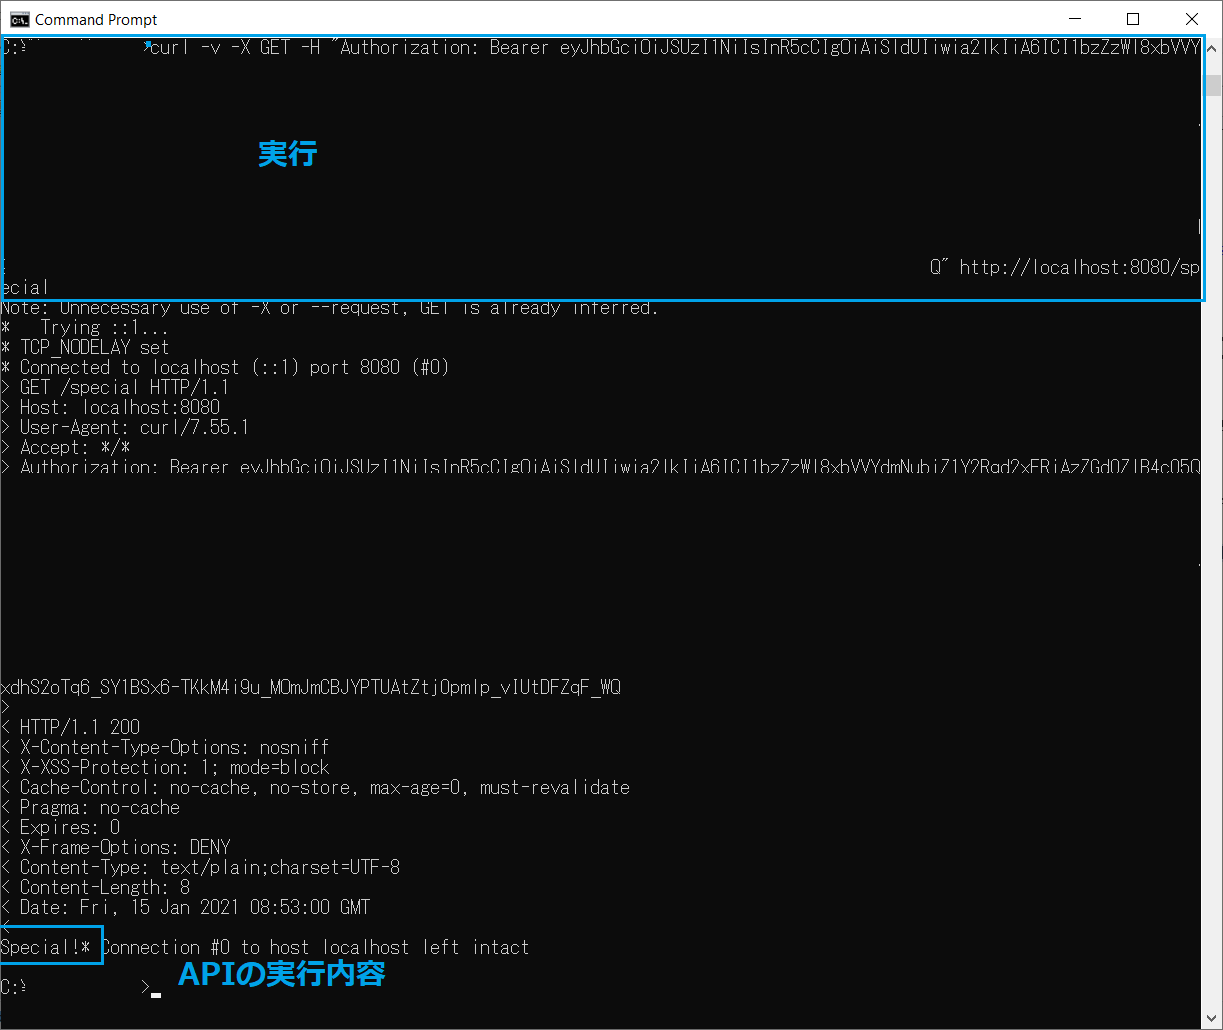Click the 'Accept: */*' line
The image size is (1223, 1030).
[65, 447]
